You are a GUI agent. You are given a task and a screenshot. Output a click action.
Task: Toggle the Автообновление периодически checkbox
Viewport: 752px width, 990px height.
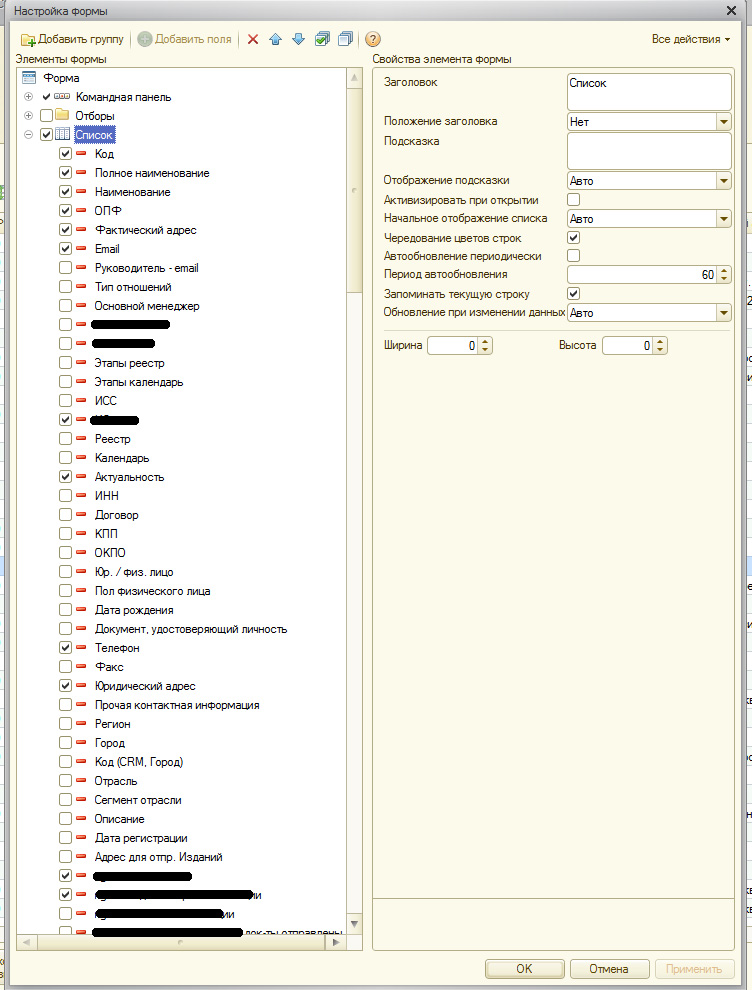[573, 256]
